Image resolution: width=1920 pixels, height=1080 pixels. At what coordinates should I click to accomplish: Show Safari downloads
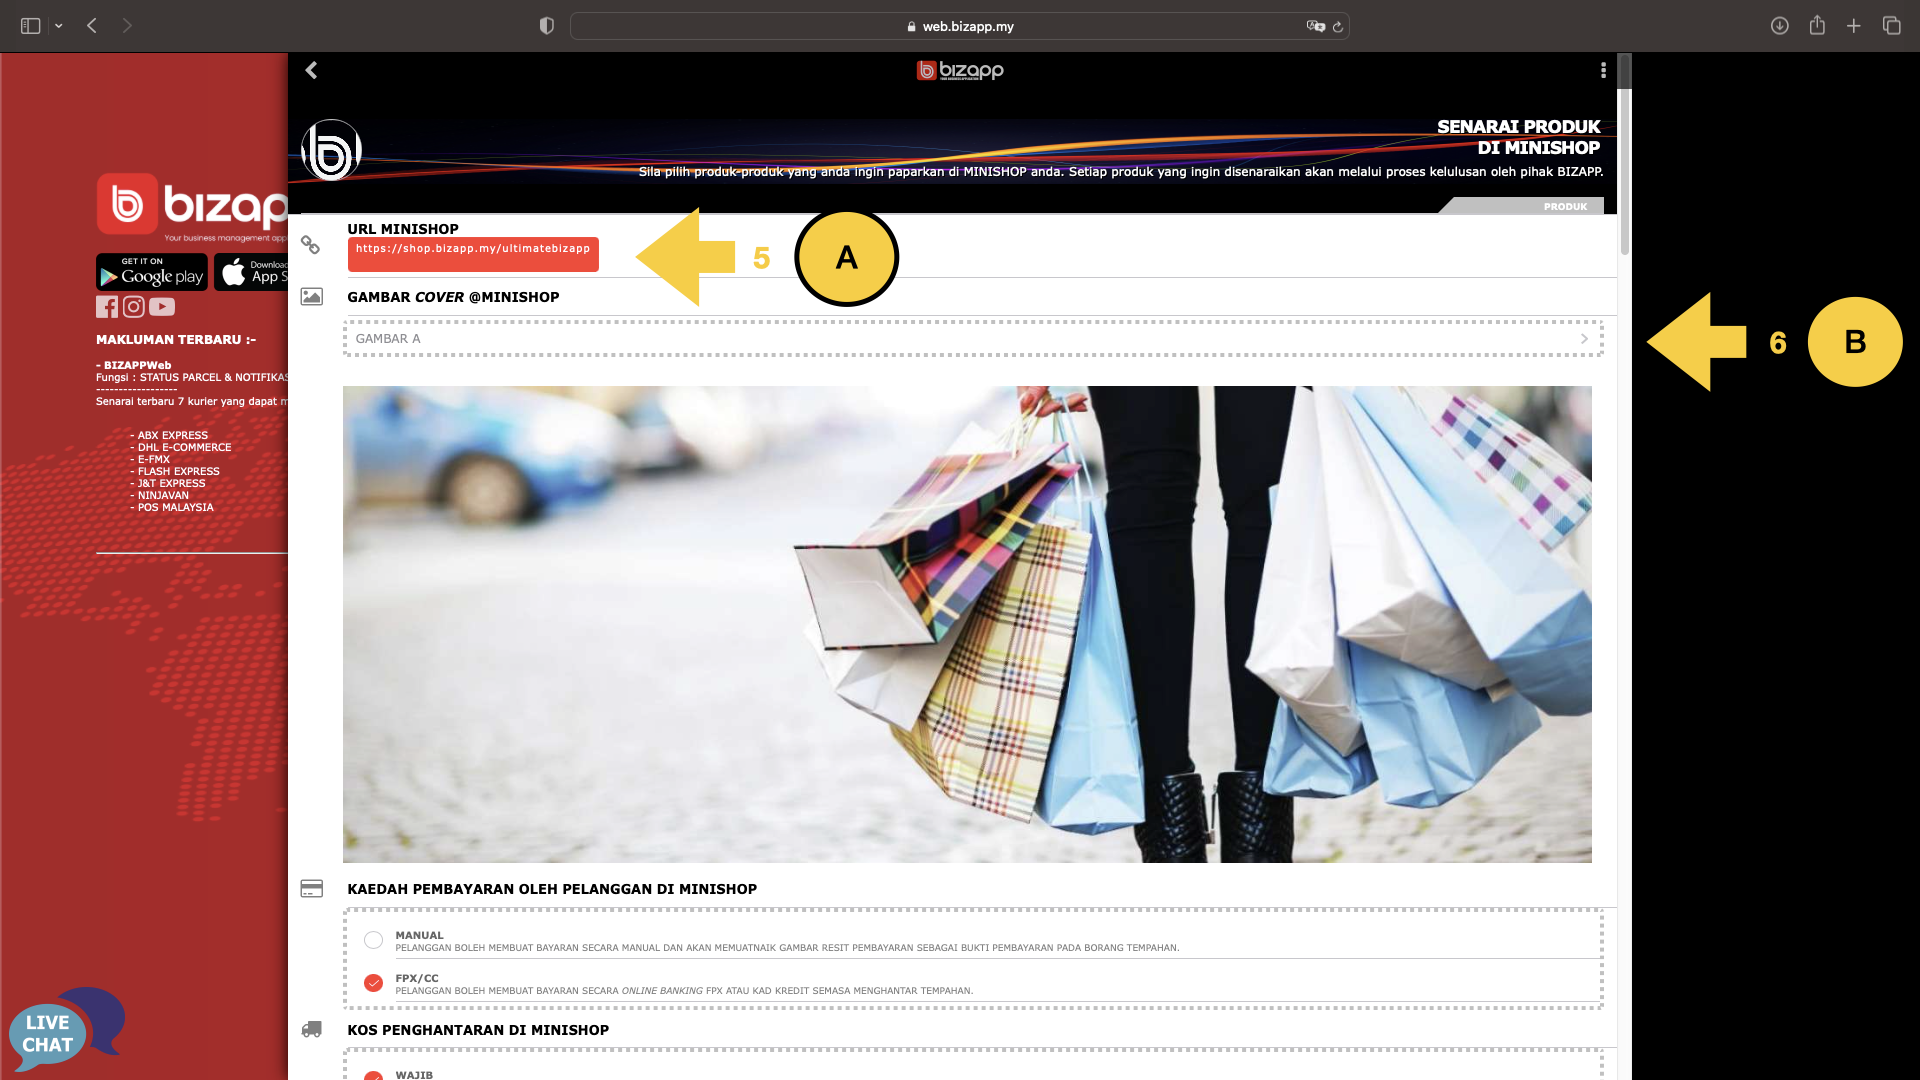1779,26
